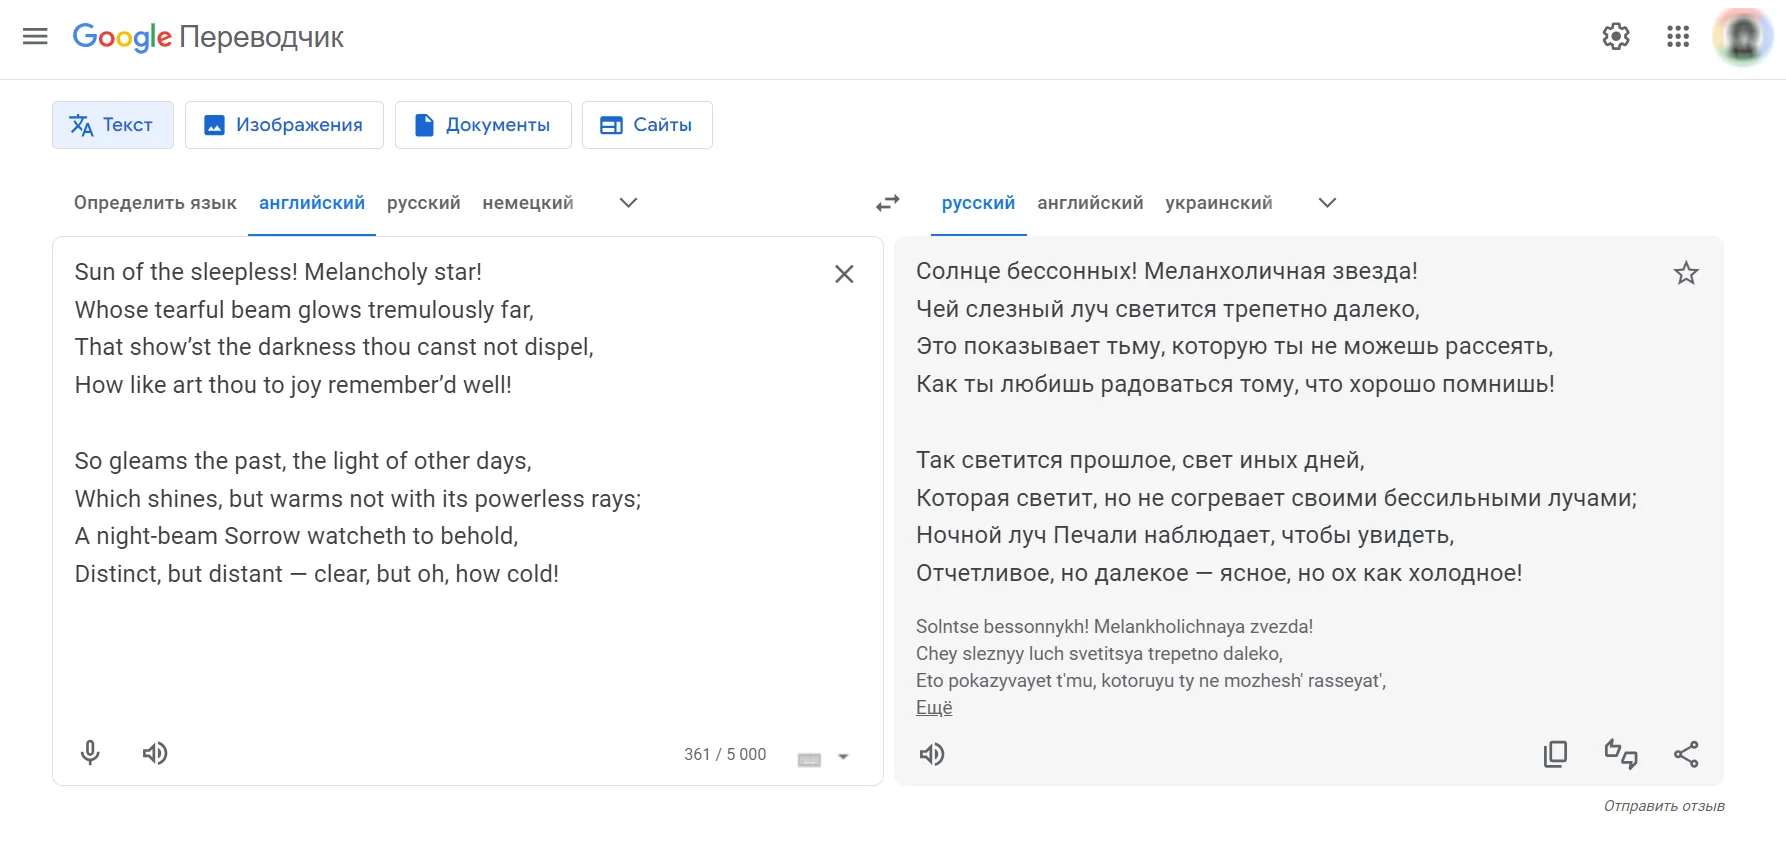Open the main hamburger menu
Viewport: 1786px width, 847px height.
tap(35, 37)
